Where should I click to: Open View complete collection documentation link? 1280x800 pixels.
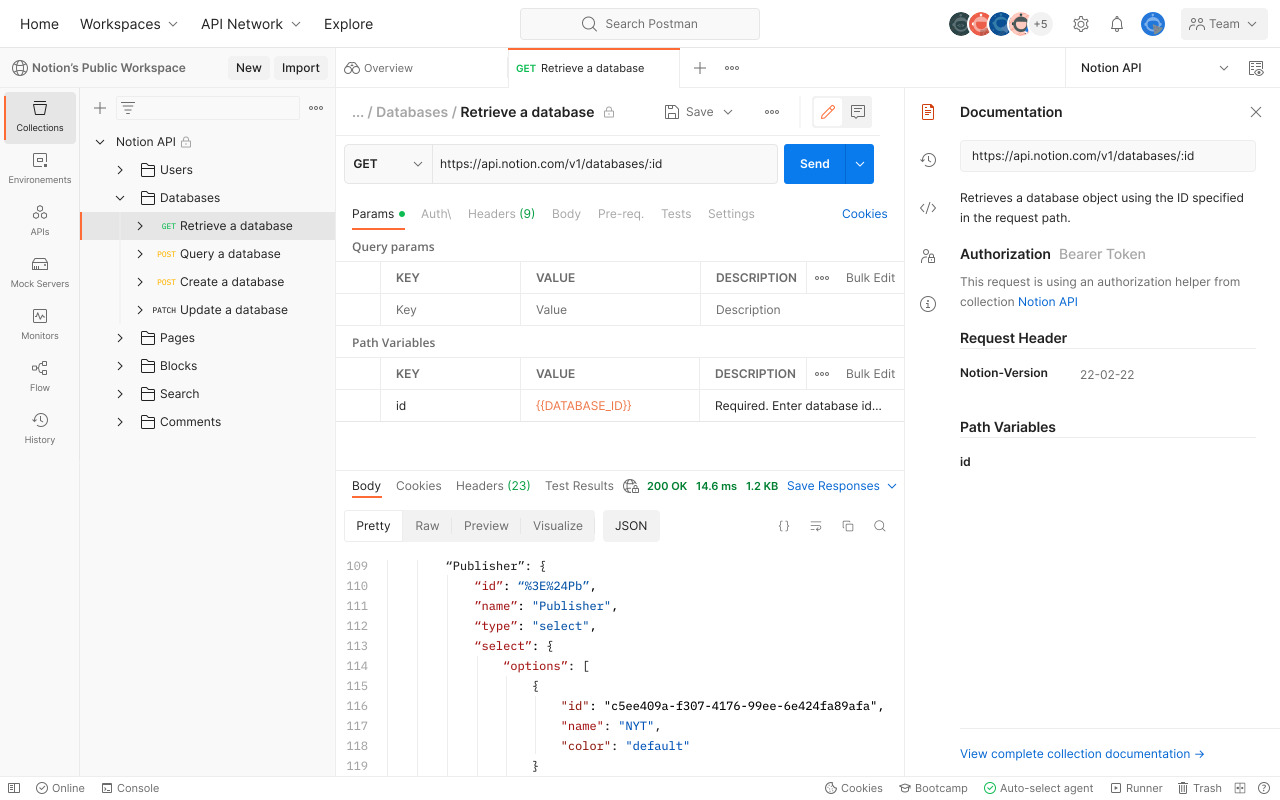click(x=1082, y=754)
